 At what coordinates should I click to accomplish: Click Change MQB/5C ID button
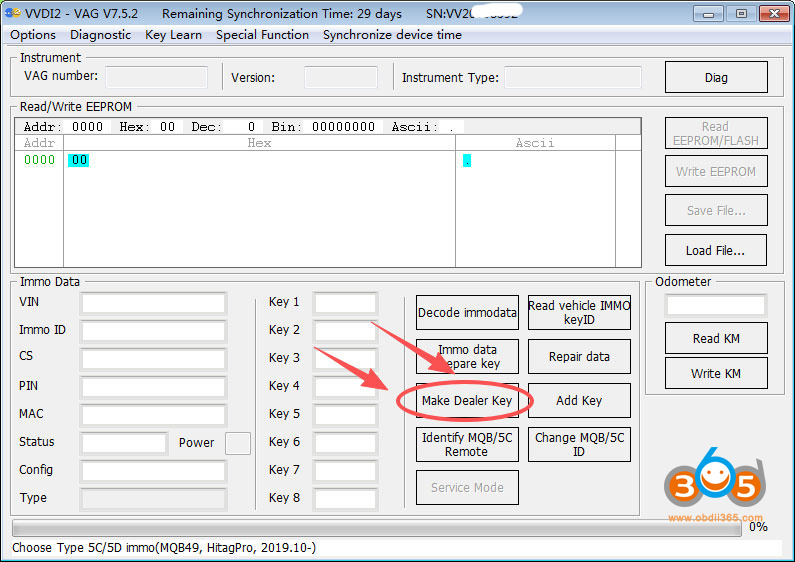click(x=579, y=444)
